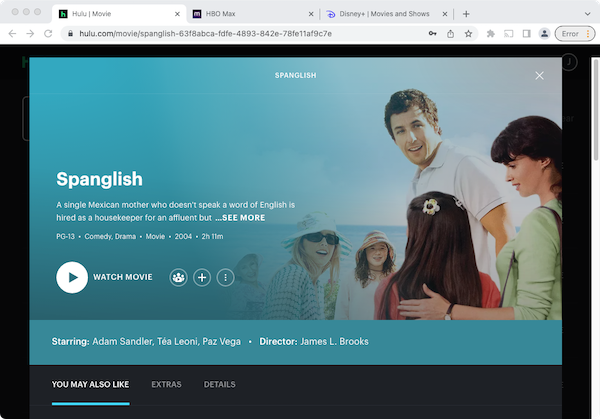The width and height of the screenshot is (600, 419).
Task: Click the SPANGLISH header at overlay top
Action: 295,75
